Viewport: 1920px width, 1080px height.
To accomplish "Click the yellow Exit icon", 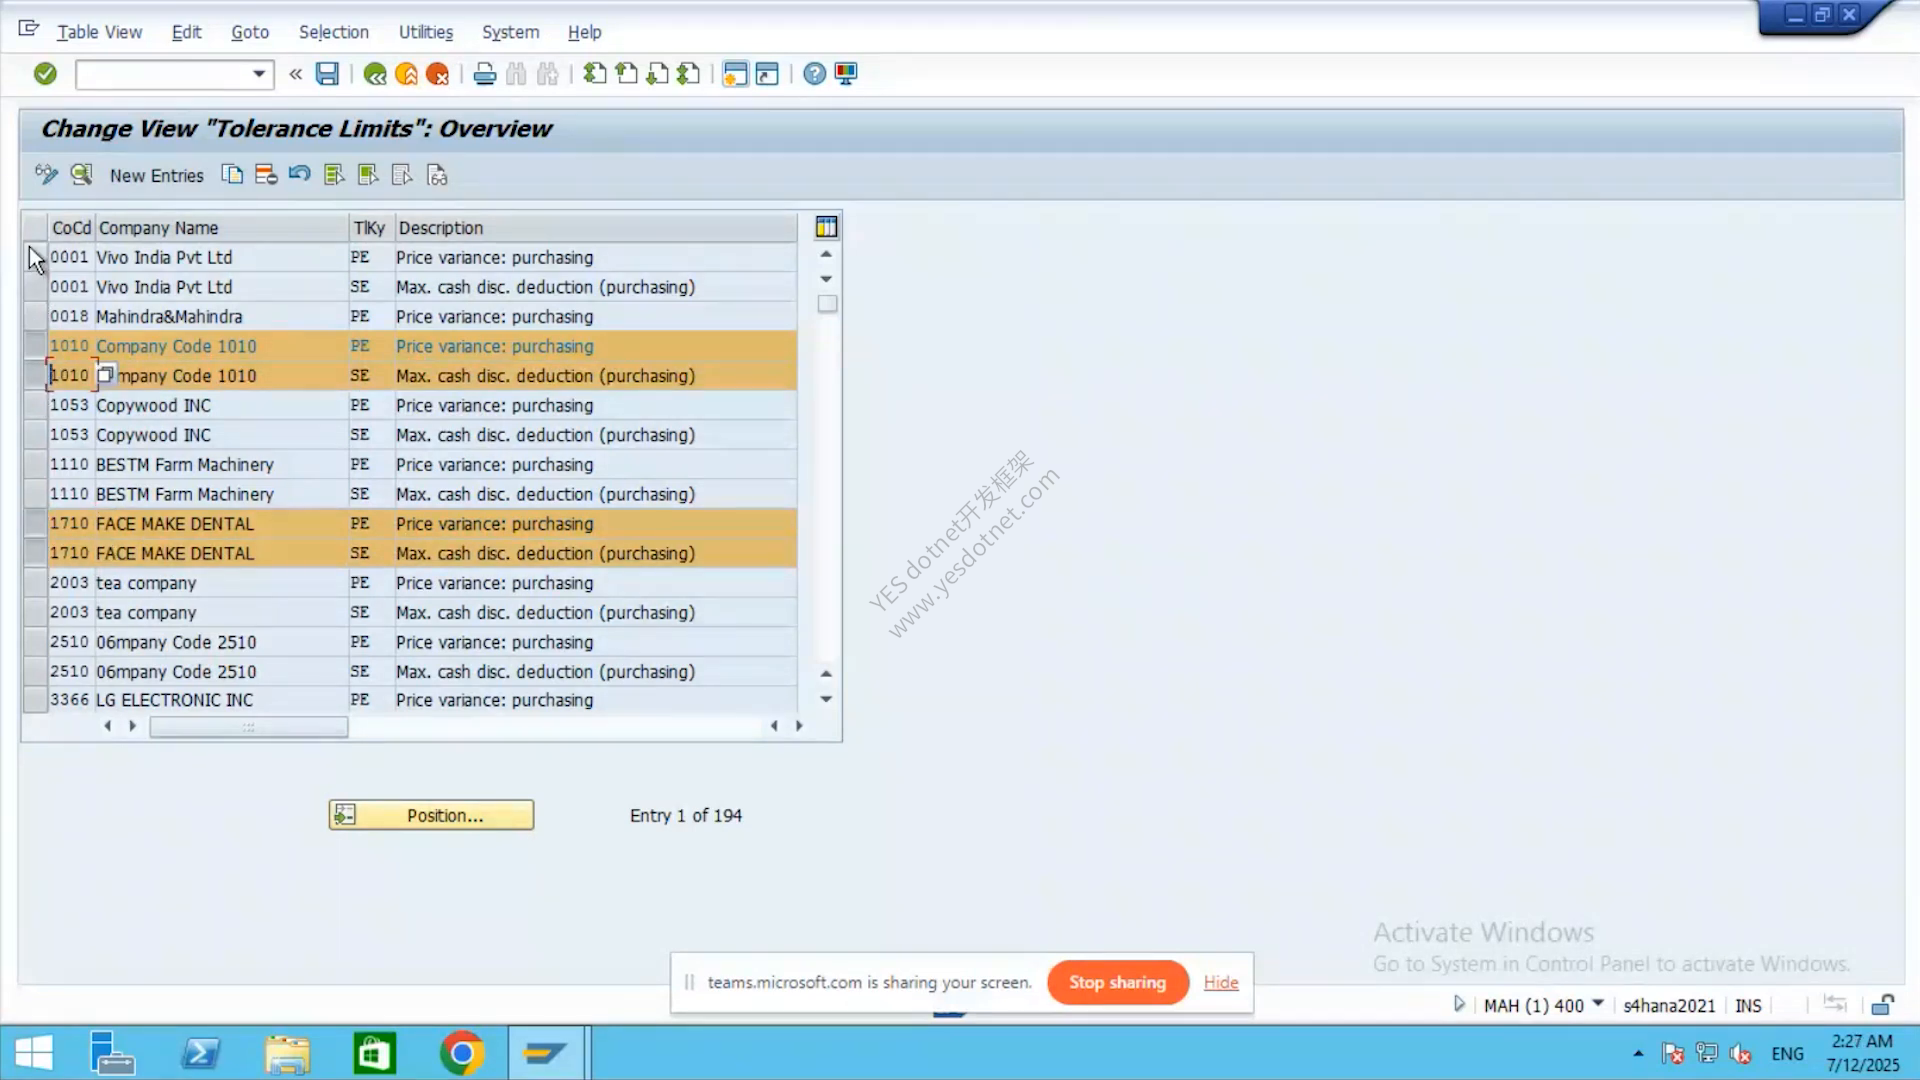I will point(406,74).
